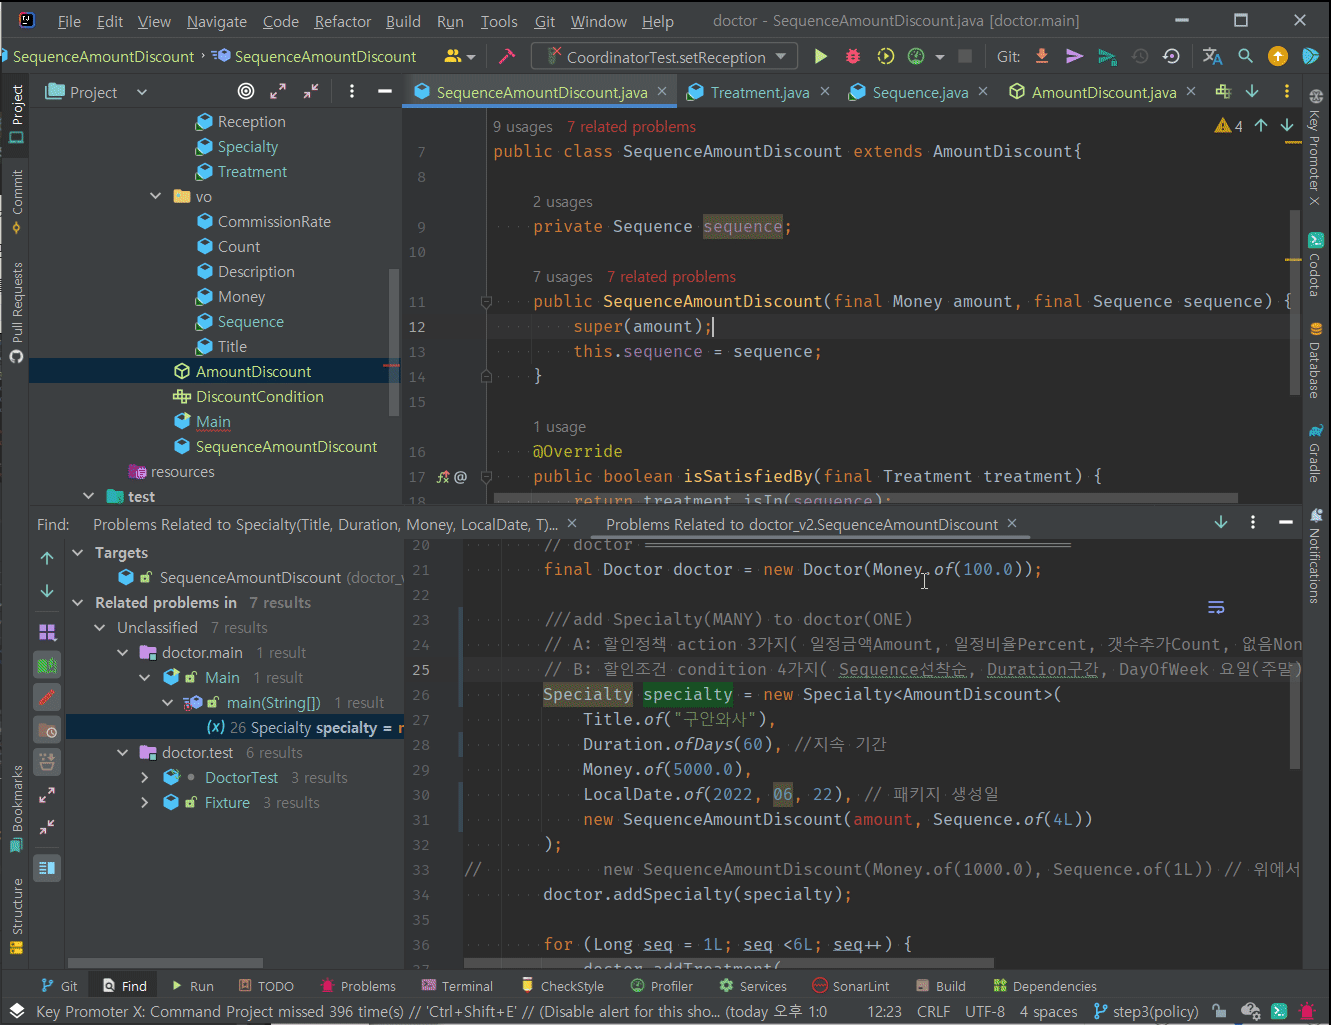This screenshot has height=1025, width=1331.
Task: Open Search Everywhere magnifier icon
Action: [x=1245, y=56]
